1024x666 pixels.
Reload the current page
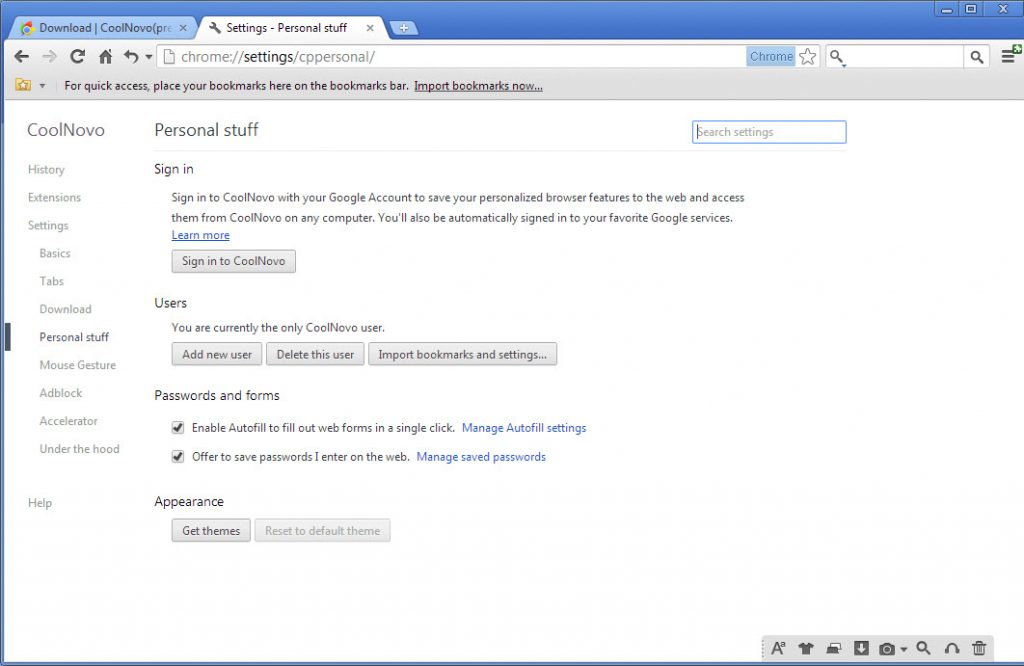[x=78, y=57]
